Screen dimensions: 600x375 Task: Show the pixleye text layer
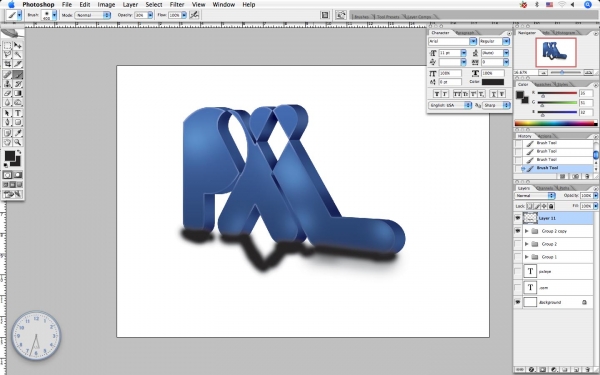[518, 271]
